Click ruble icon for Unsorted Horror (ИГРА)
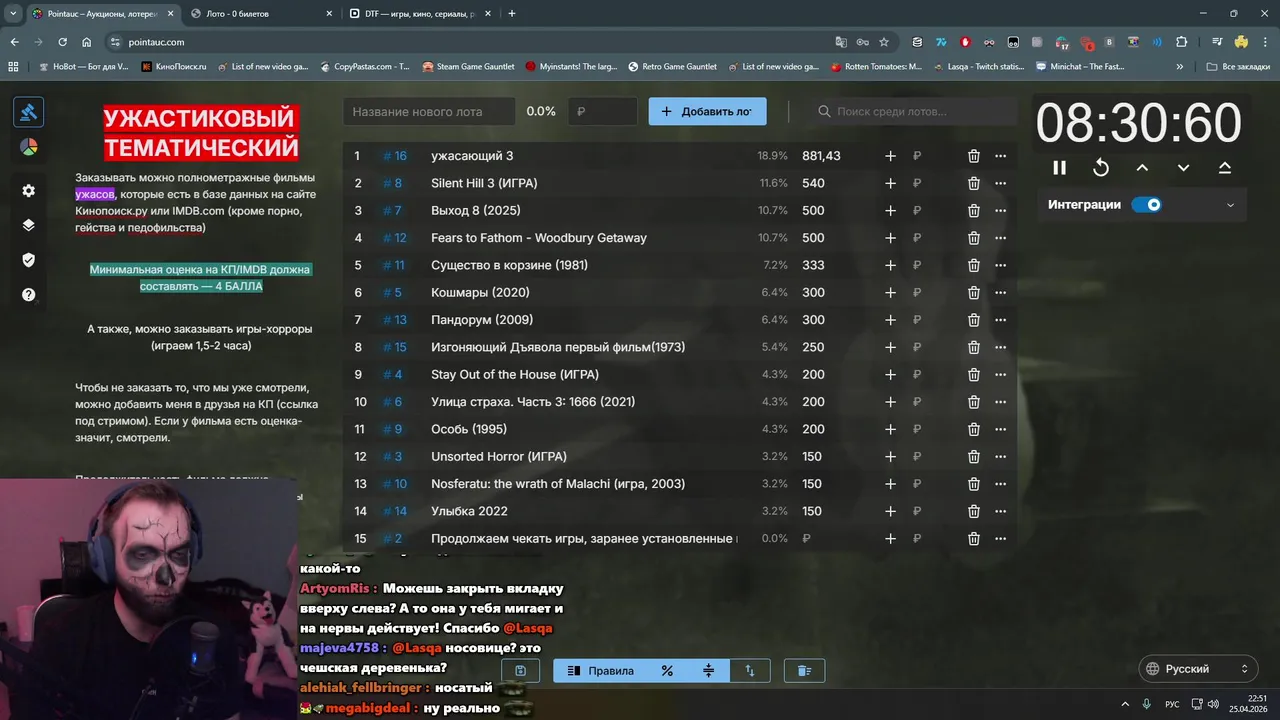The width and height of the screenshot is (1280, 720). tap(917, 457)
